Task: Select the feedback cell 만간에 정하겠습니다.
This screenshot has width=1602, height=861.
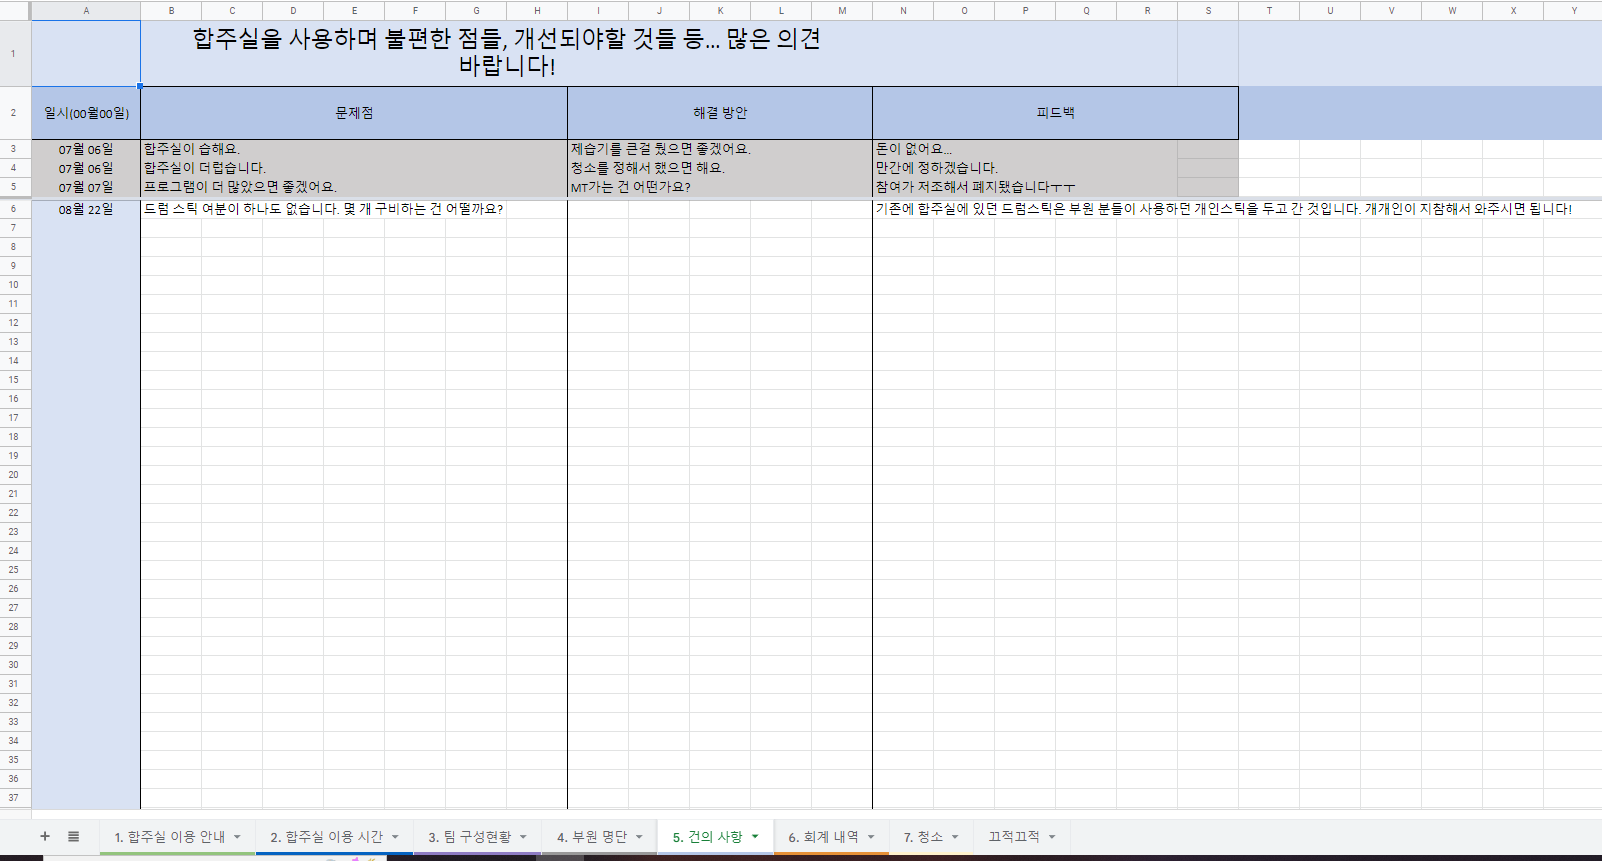Action: tap(1025, 168)
